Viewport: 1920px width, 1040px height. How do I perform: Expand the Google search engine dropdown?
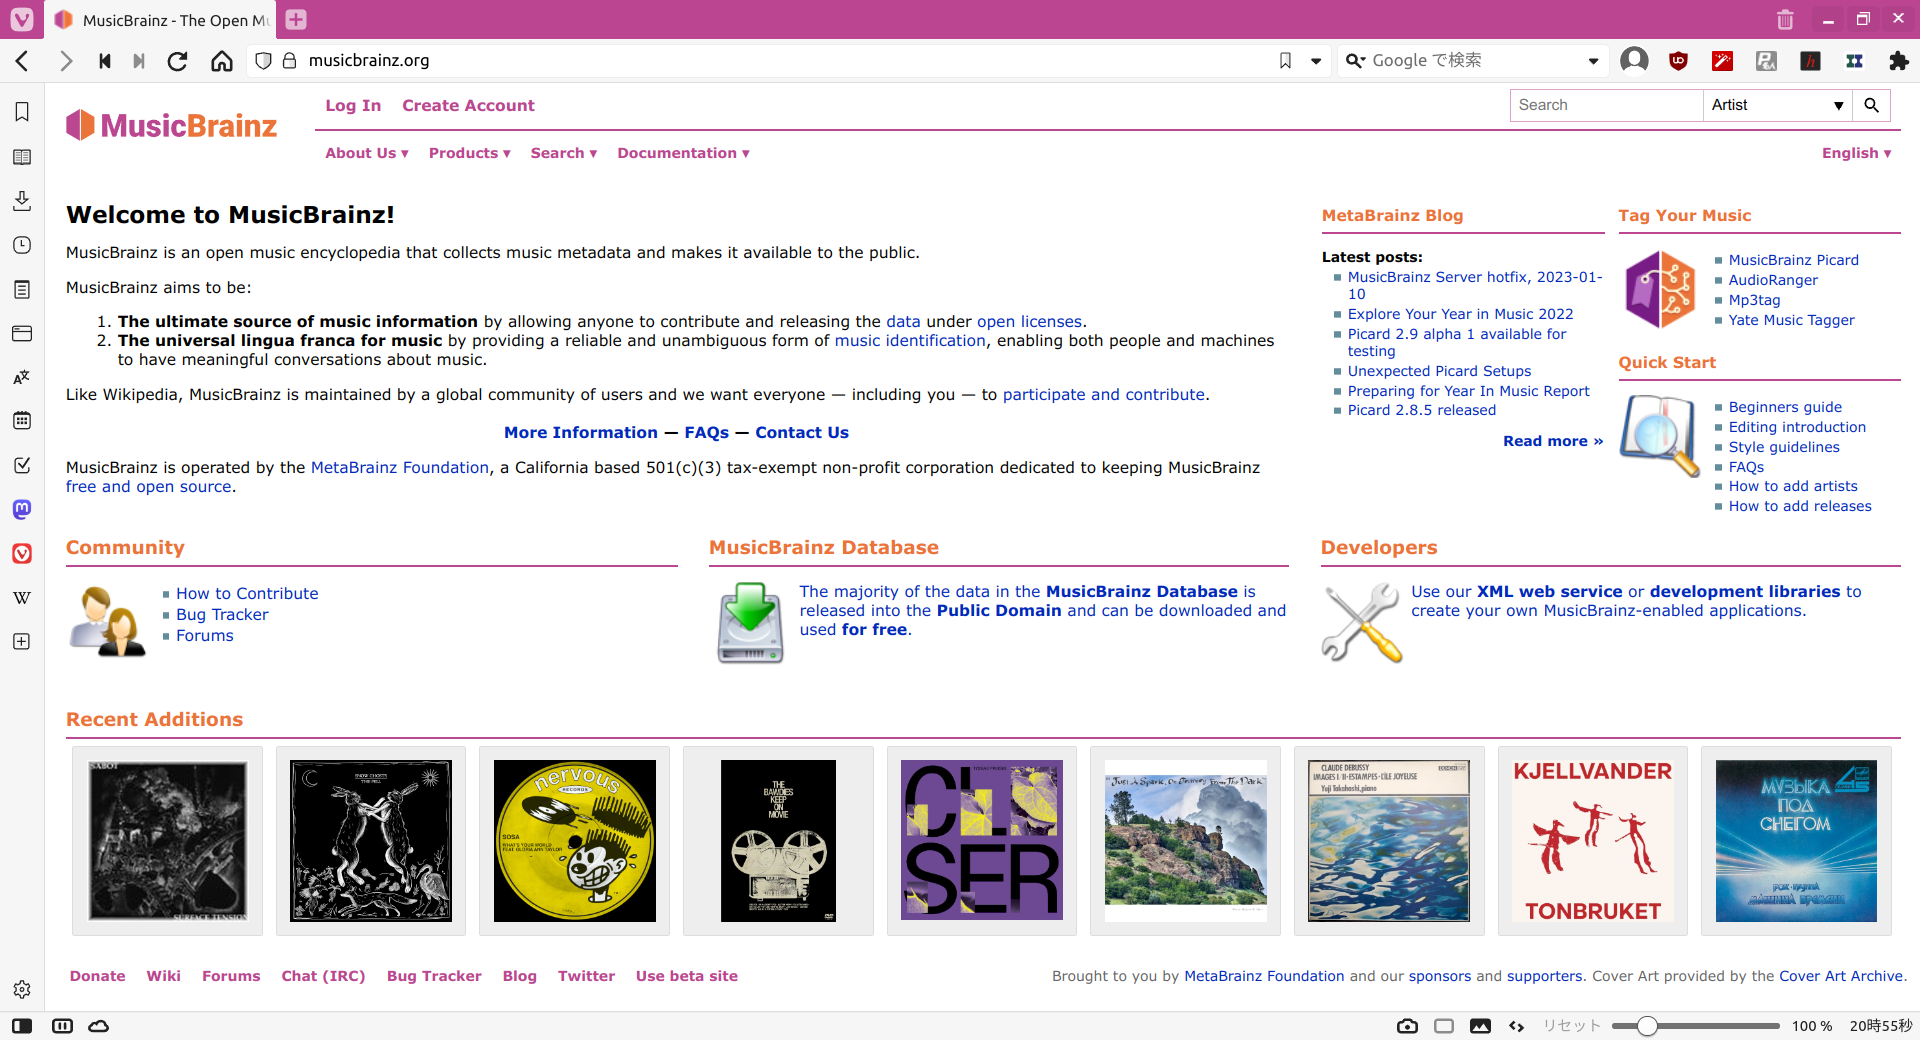click(1593, 61)
